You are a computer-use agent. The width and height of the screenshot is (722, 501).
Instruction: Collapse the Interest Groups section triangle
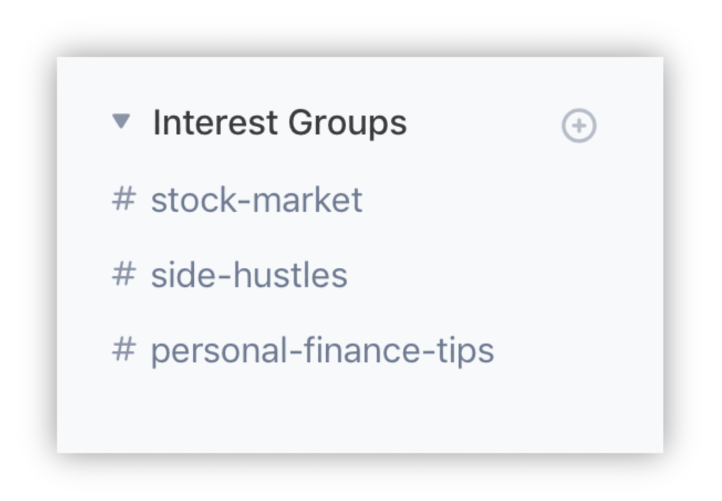pos(121,122)
